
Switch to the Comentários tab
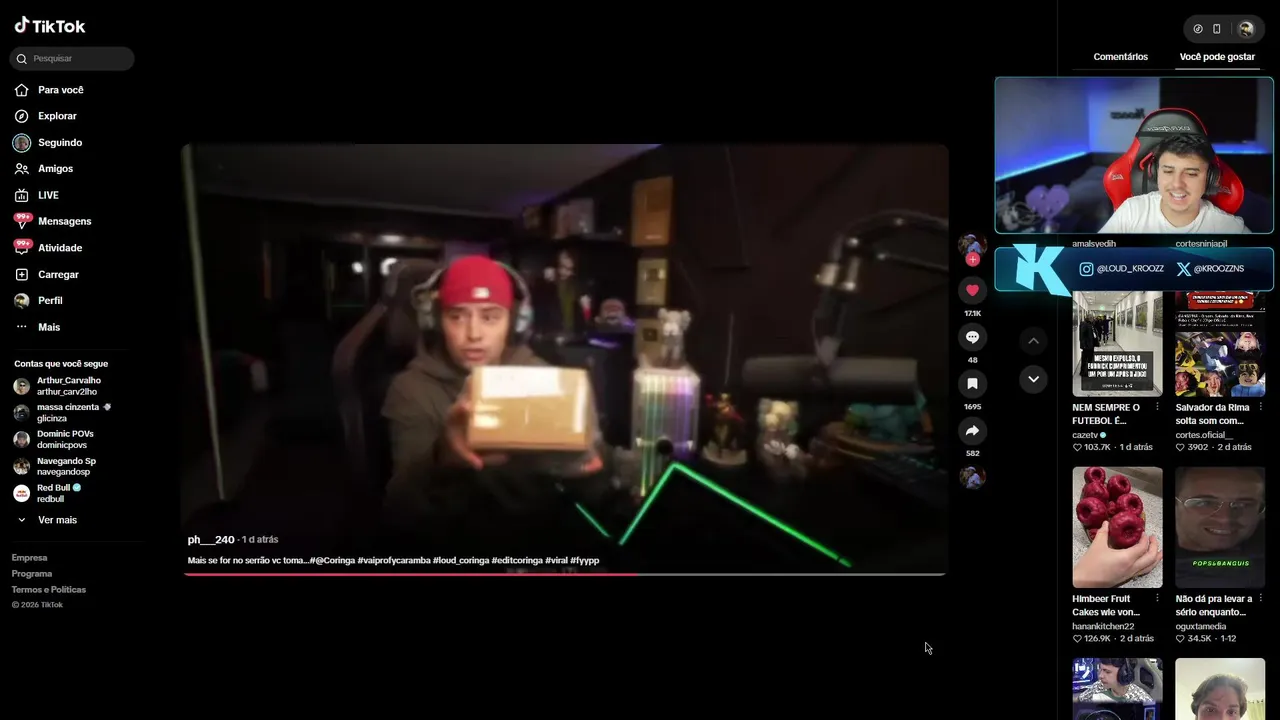(1120, 57)
